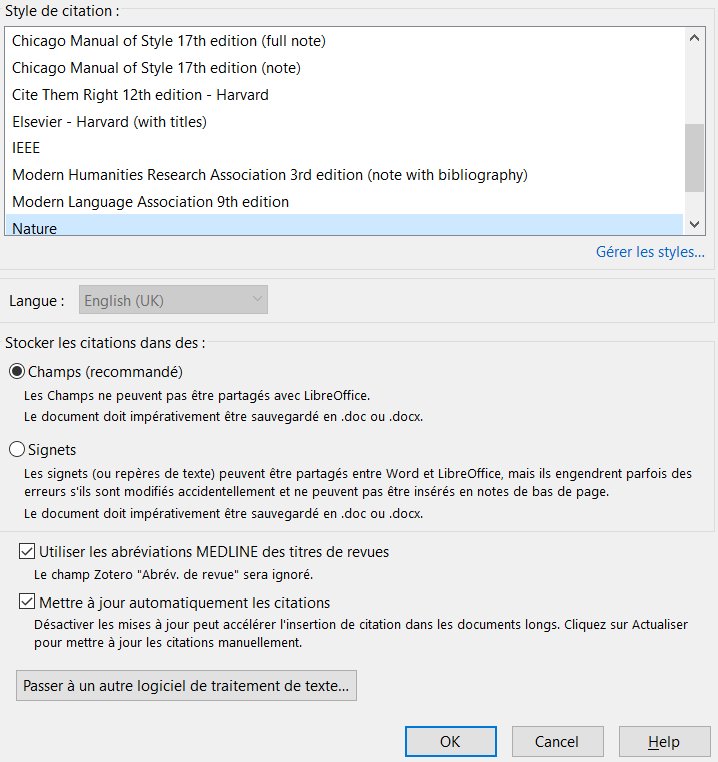The width and height of the screenshot is (718, 762).
Task: Select Modern Language Association 9th edition
Action: click(x=150, y=202)
